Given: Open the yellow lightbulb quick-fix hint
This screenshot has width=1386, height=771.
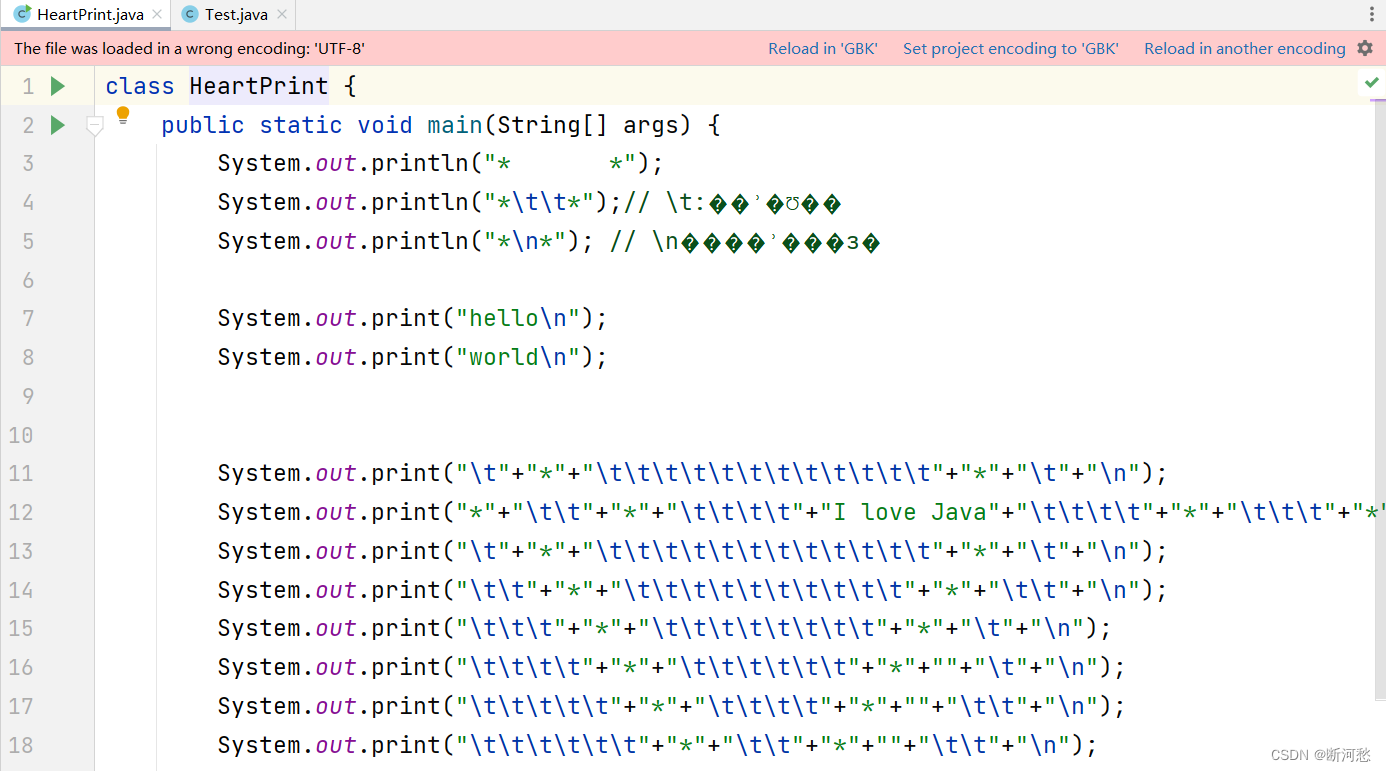Looking at the screenshot, I should point(123,115).
